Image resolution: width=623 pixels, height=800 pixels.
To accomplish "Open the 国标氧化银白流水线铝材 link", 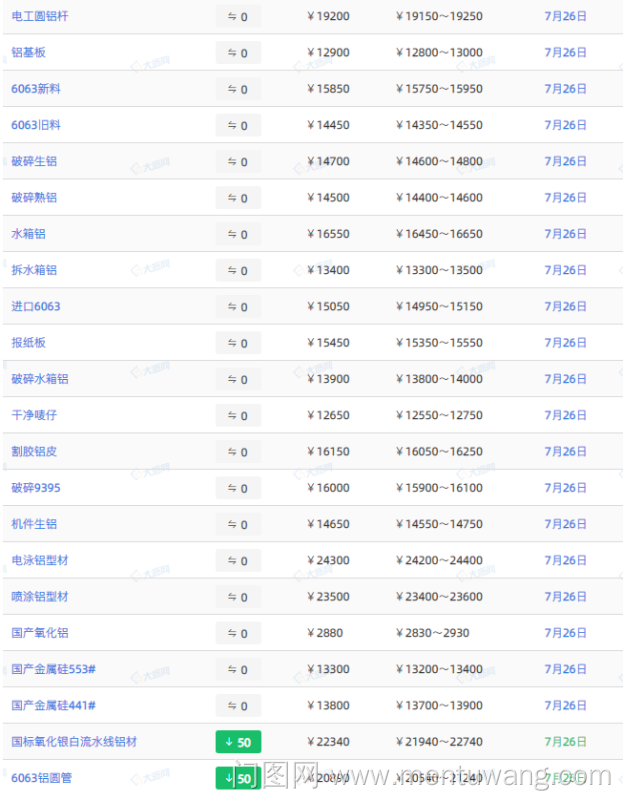I will tap(74, 742).
